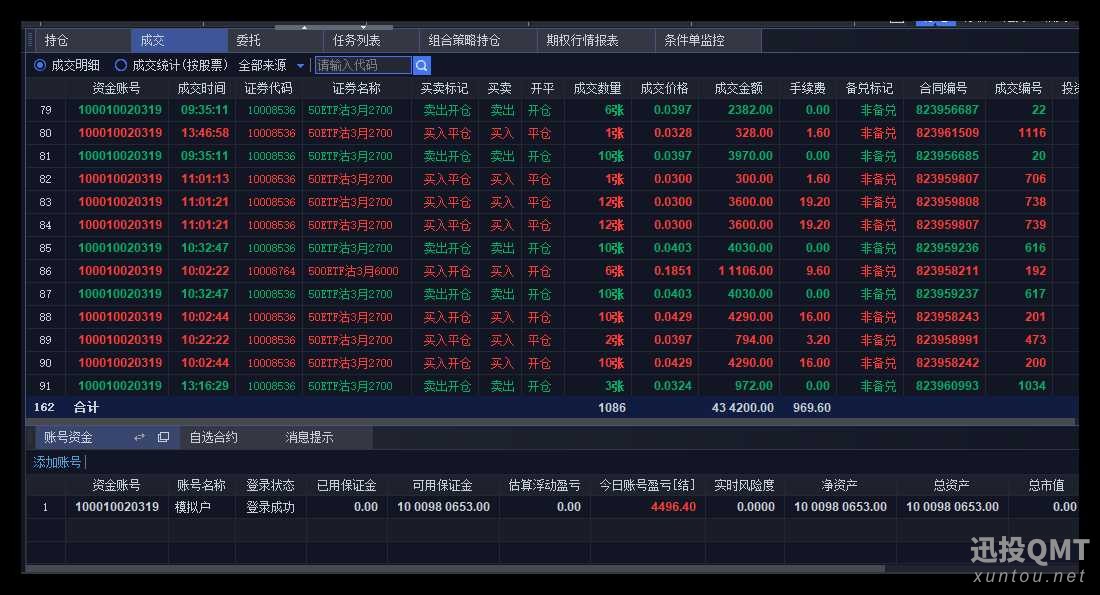Click the magnifier search icon beside code input
Image resolution: width=1100 pixels, height=595 pixels.
(x=422, y=65)
